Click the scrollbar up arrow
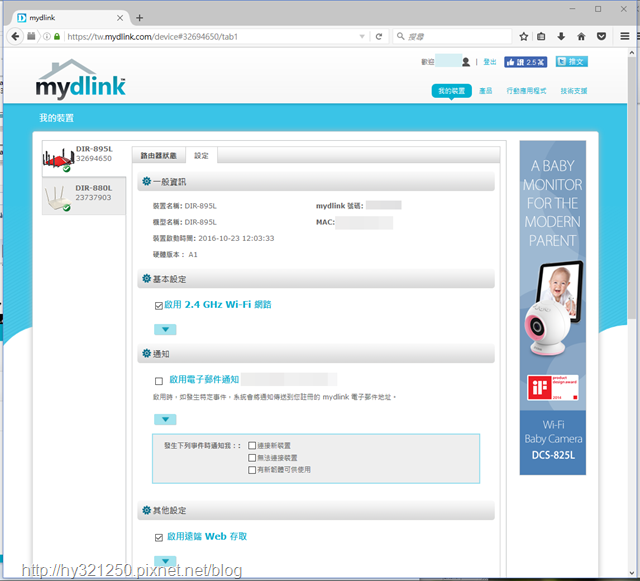Screen dimensions: 640x581 point(631,53)
